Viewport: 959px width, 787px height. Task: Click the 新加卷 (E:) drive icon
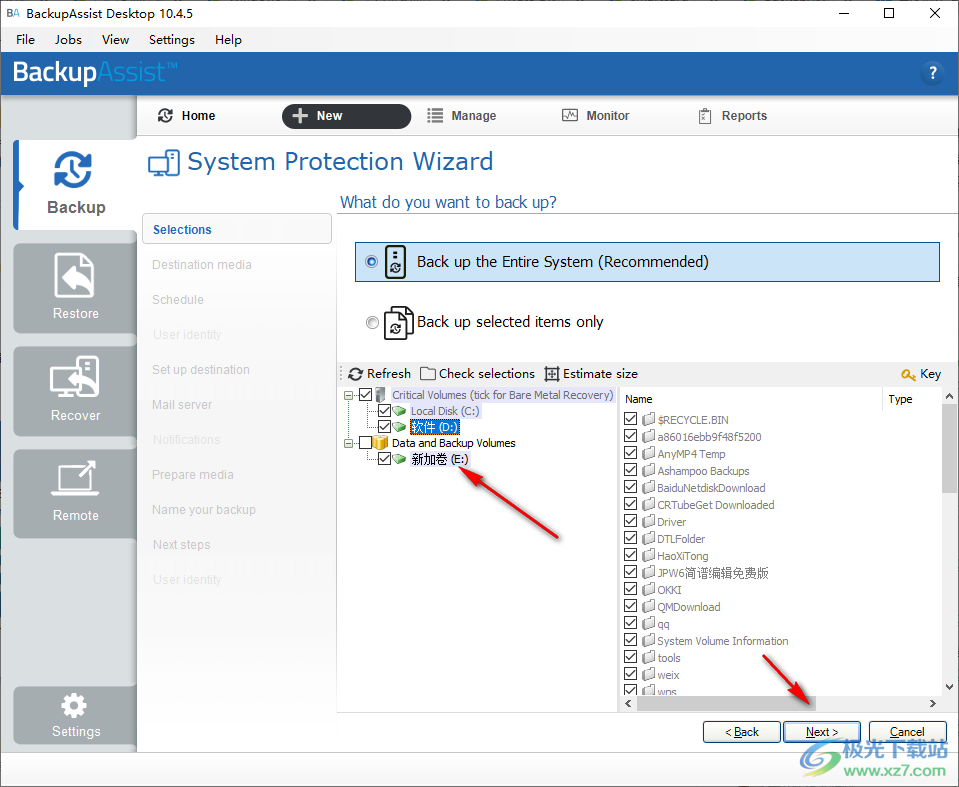click(399, 459)
